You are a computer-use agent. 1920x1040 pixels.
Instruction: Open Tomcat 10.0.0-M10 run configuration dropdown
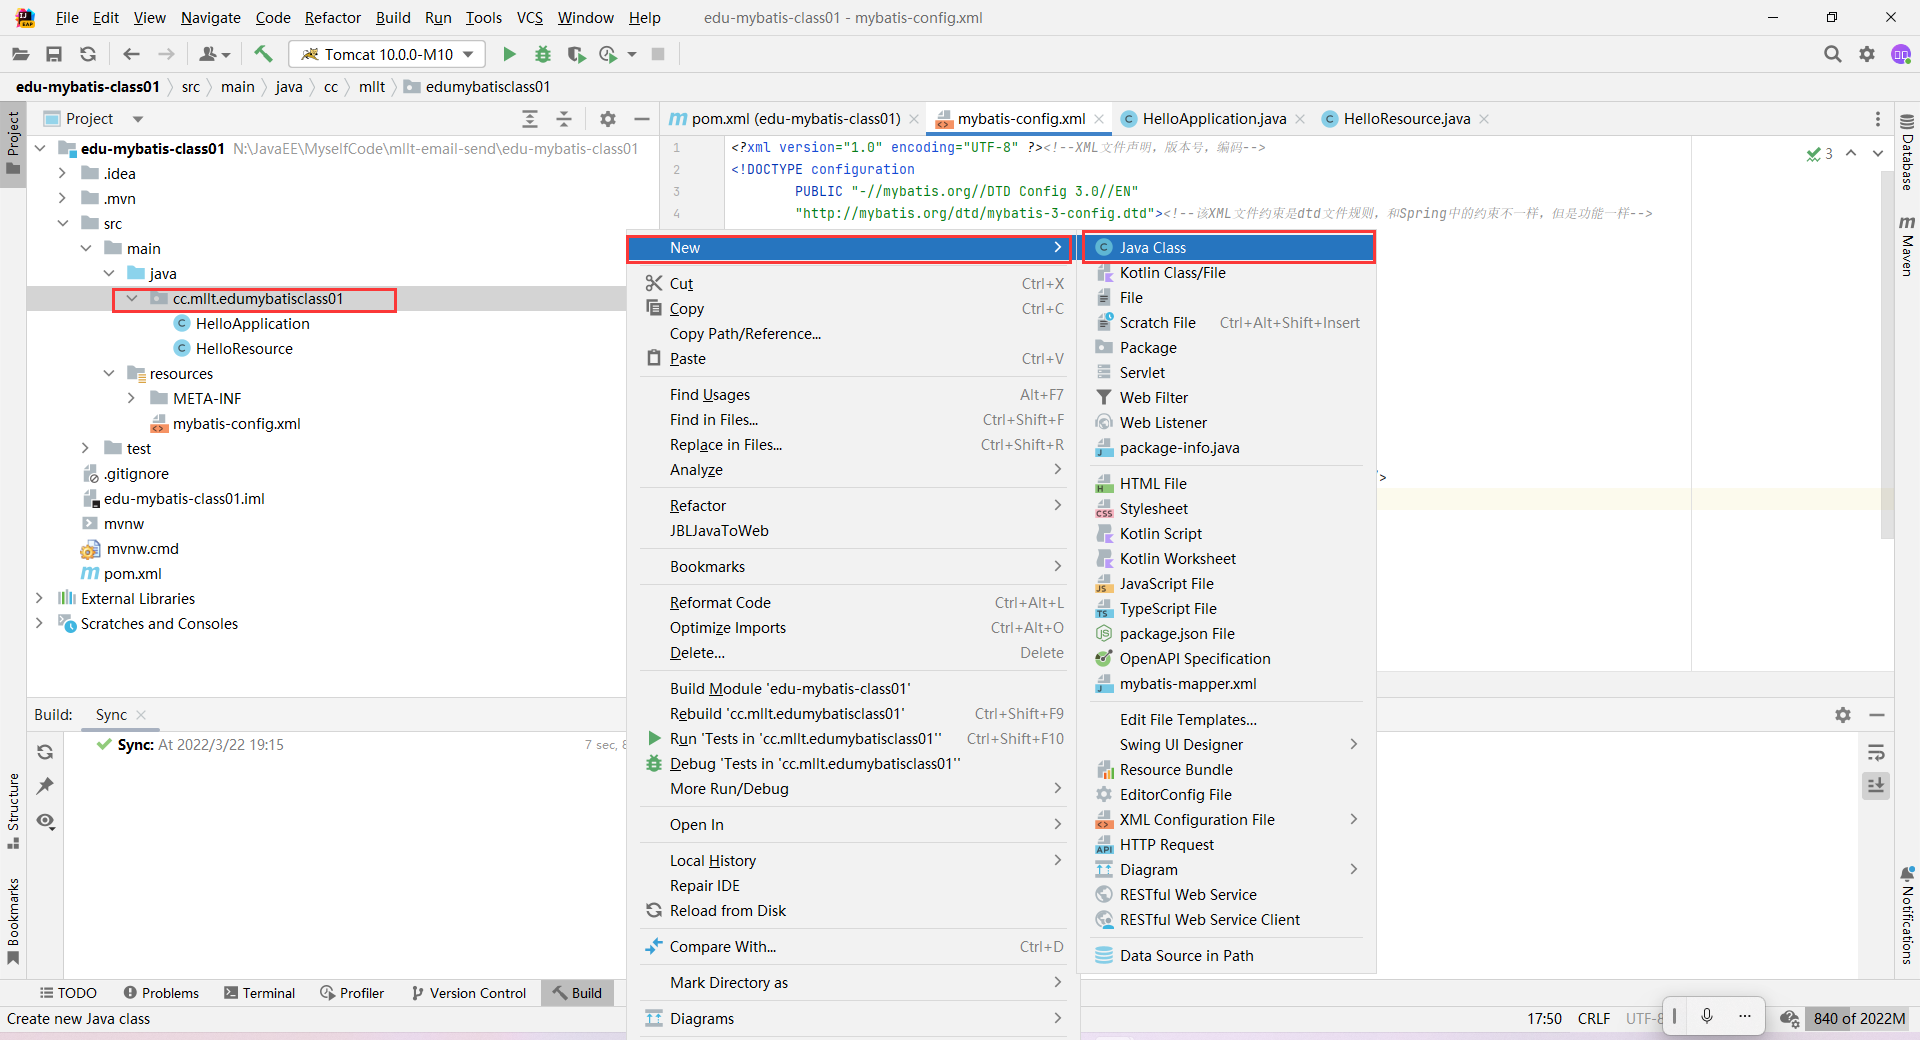coord(387,54)
